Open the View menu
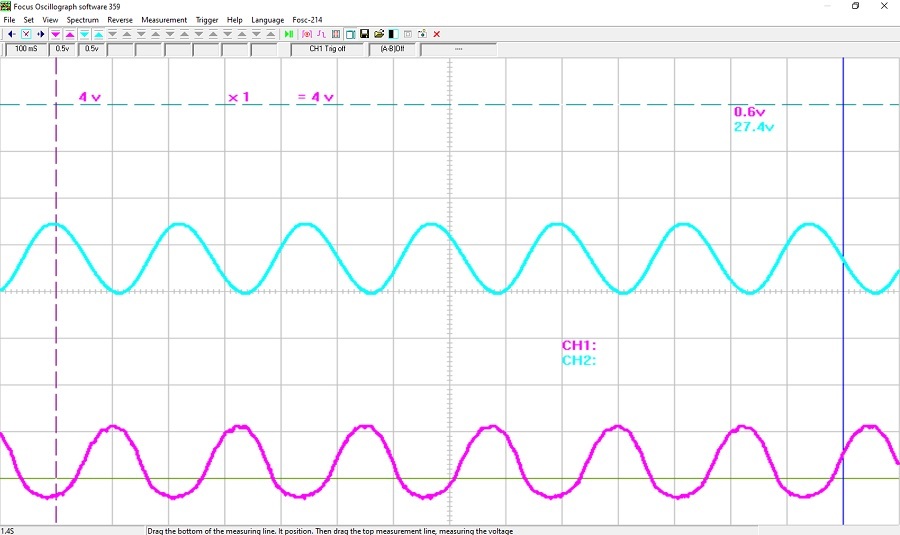Screen dimensions: 900x535 pyautogui.click(x=50, y=20)
